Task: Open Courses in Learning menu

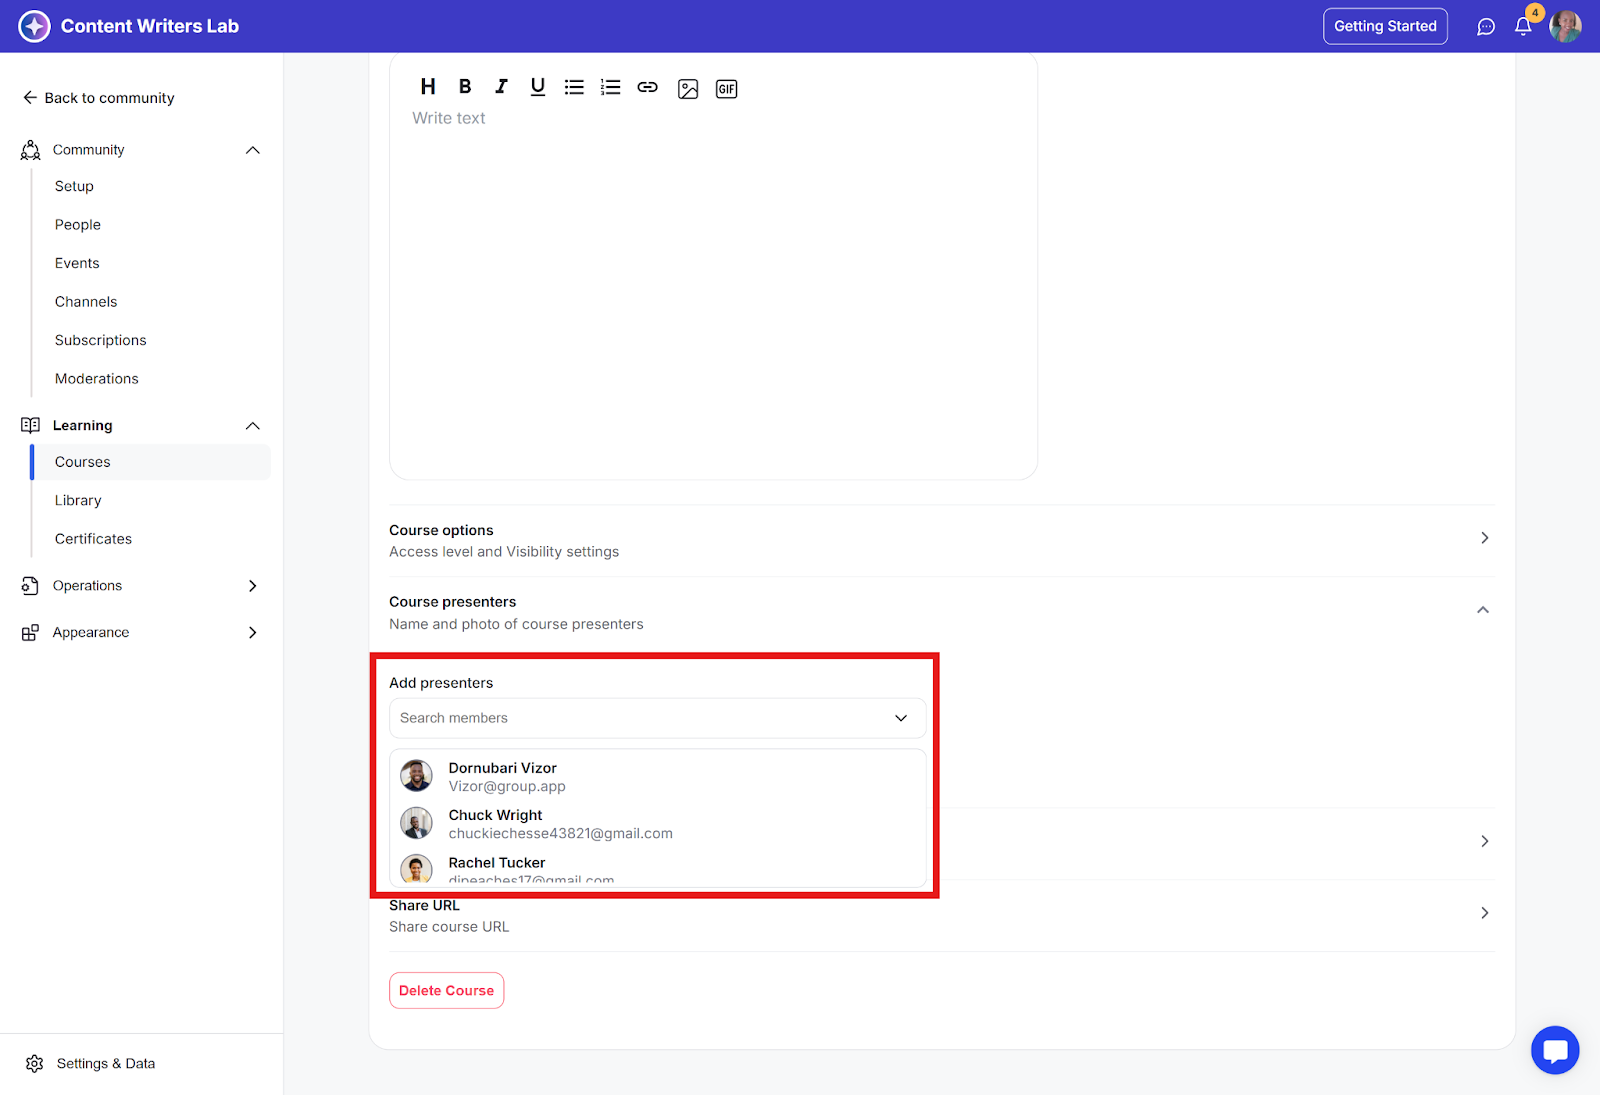Action: (152, 462)
